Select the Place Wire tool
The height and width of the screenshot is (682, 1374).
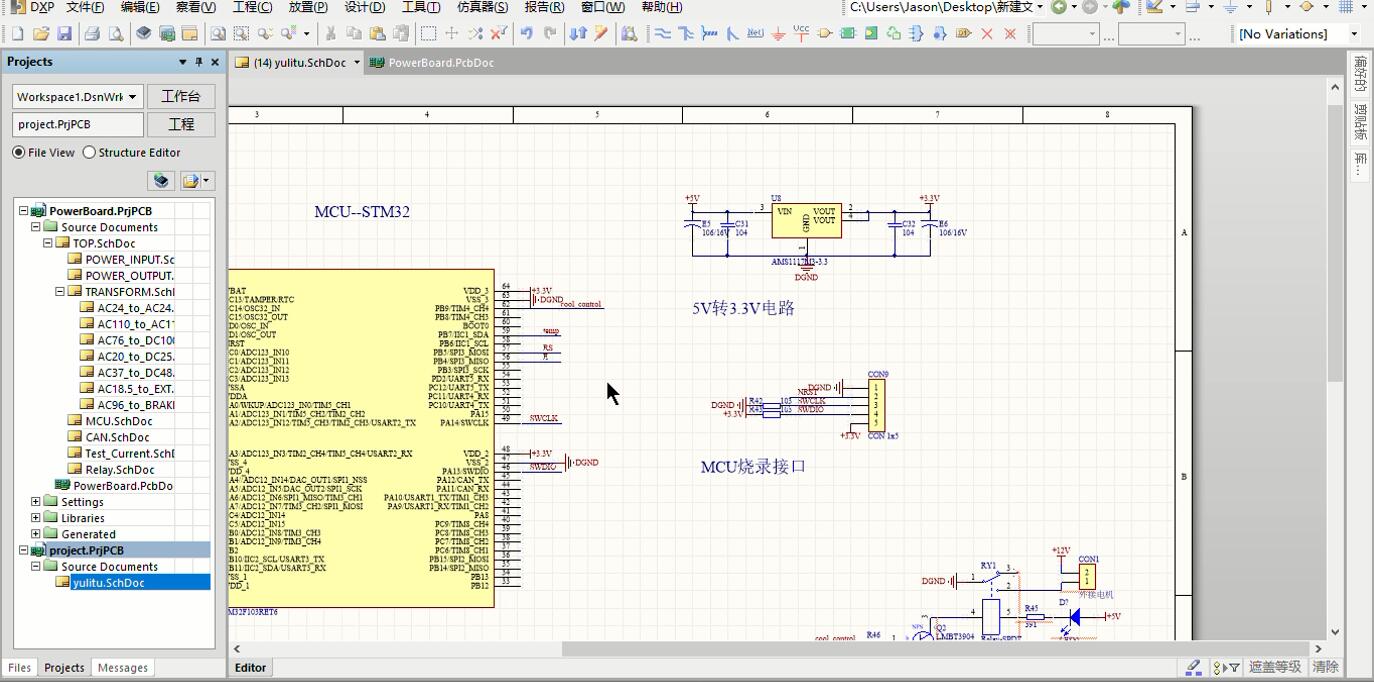(x=663, y=34)
